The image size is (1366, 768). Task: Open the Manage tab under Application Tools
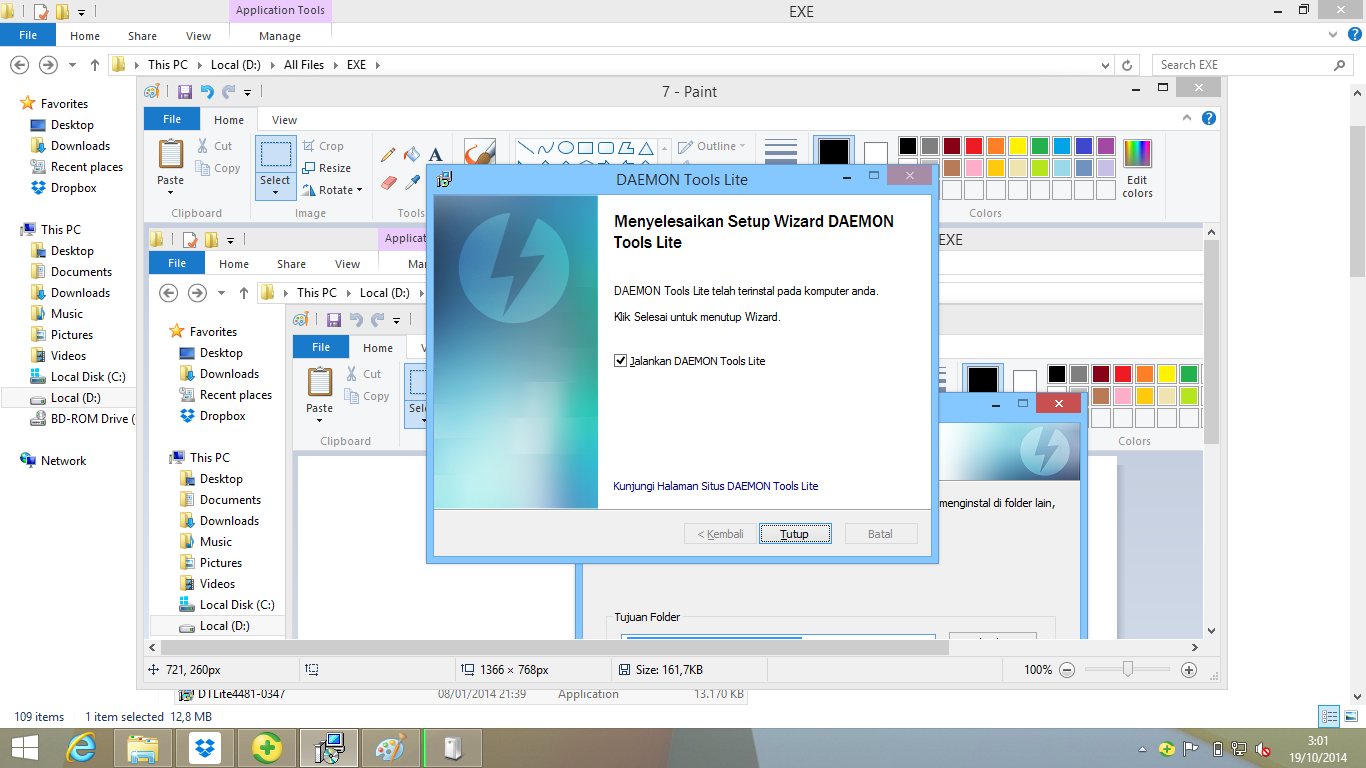pyautogui.click(x=280, y=36)
